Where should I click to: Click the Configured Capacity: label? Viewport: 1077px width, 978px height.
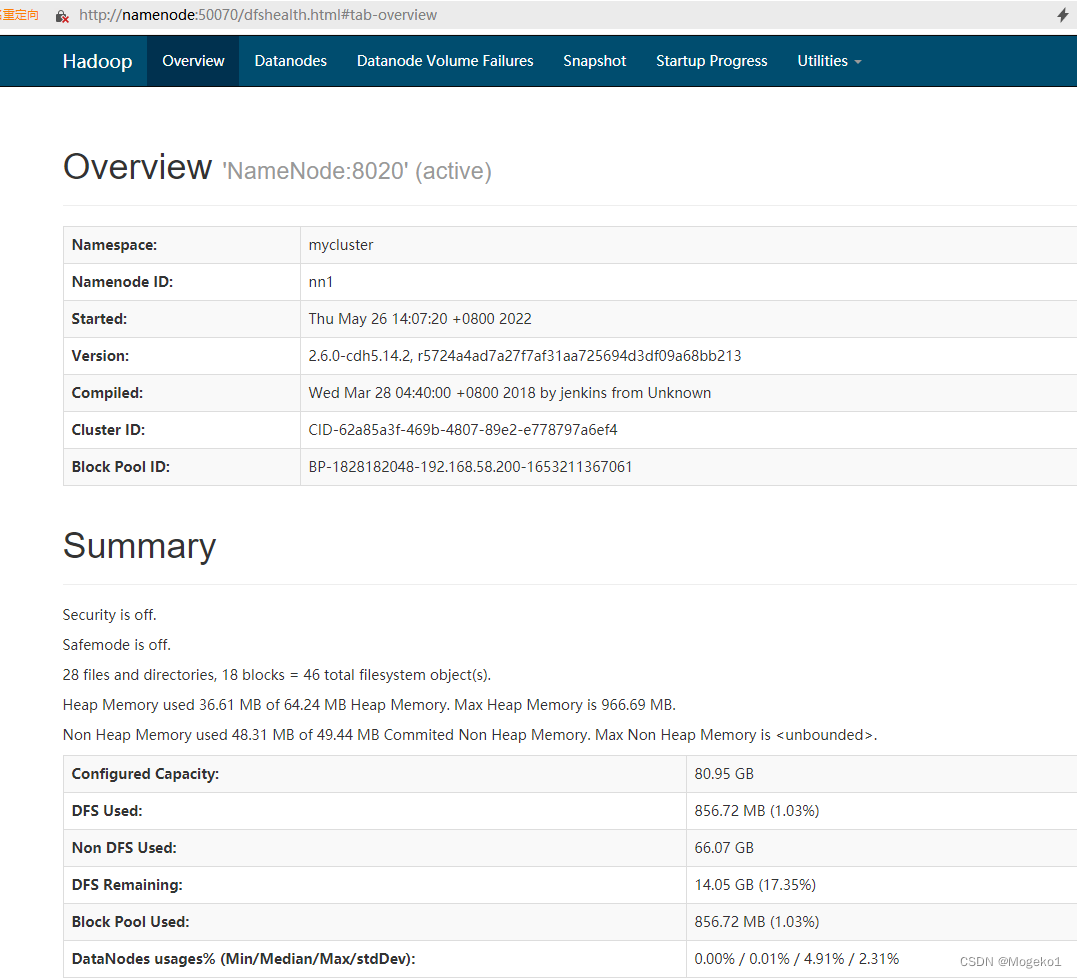point(146,775)
